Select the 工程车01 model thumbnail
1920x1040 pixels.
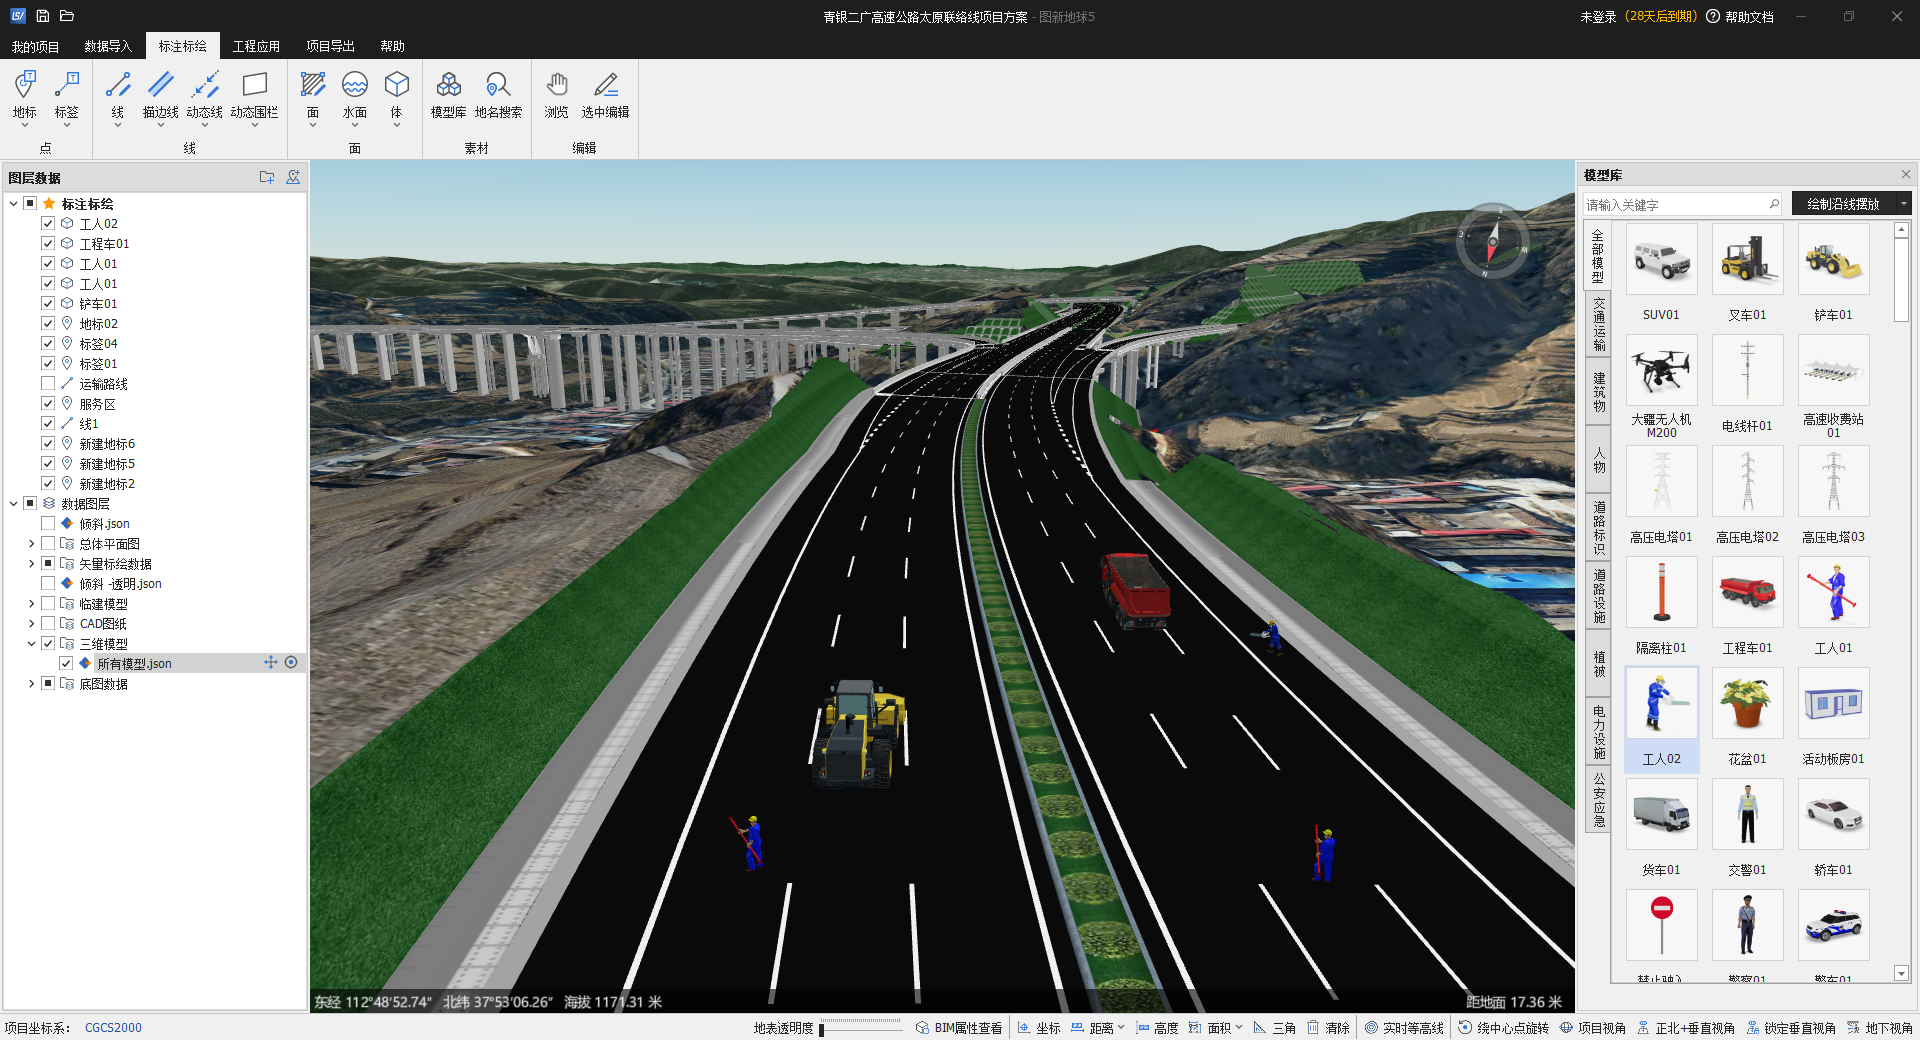point(1747,594)
